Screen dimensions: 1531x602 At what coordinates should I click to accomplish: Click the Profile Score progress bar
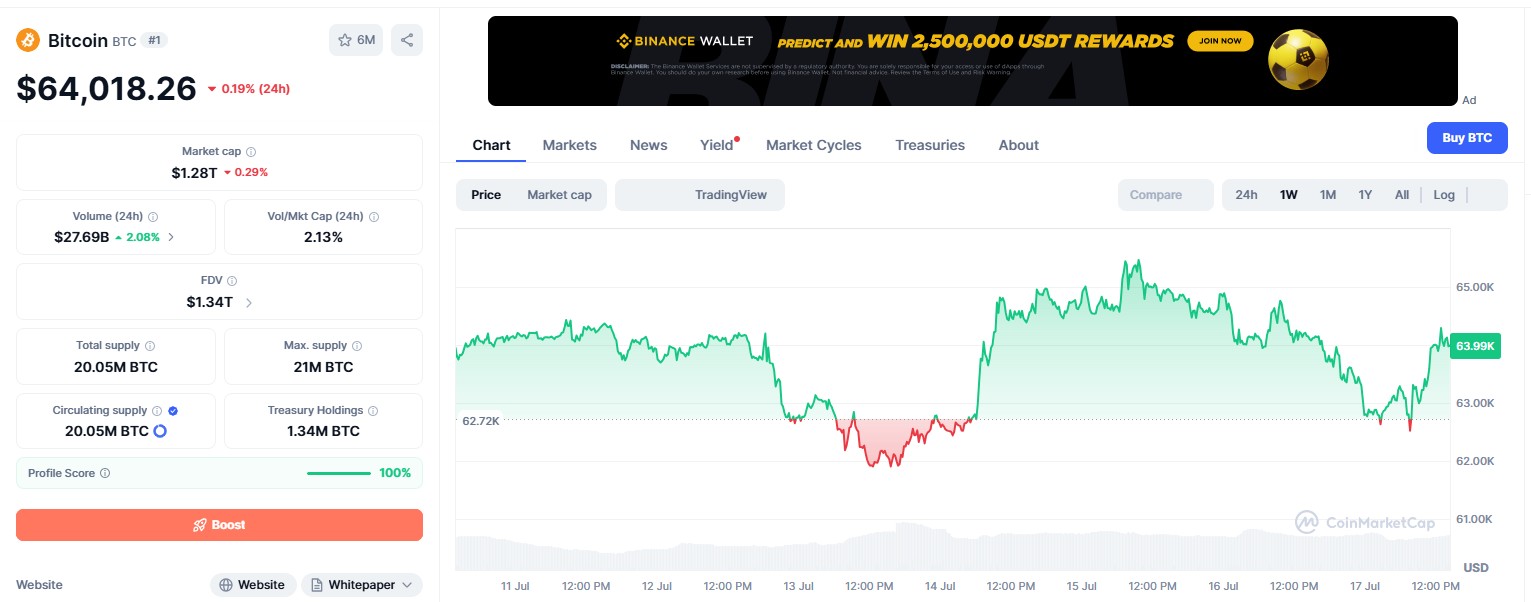pos(338,473)
